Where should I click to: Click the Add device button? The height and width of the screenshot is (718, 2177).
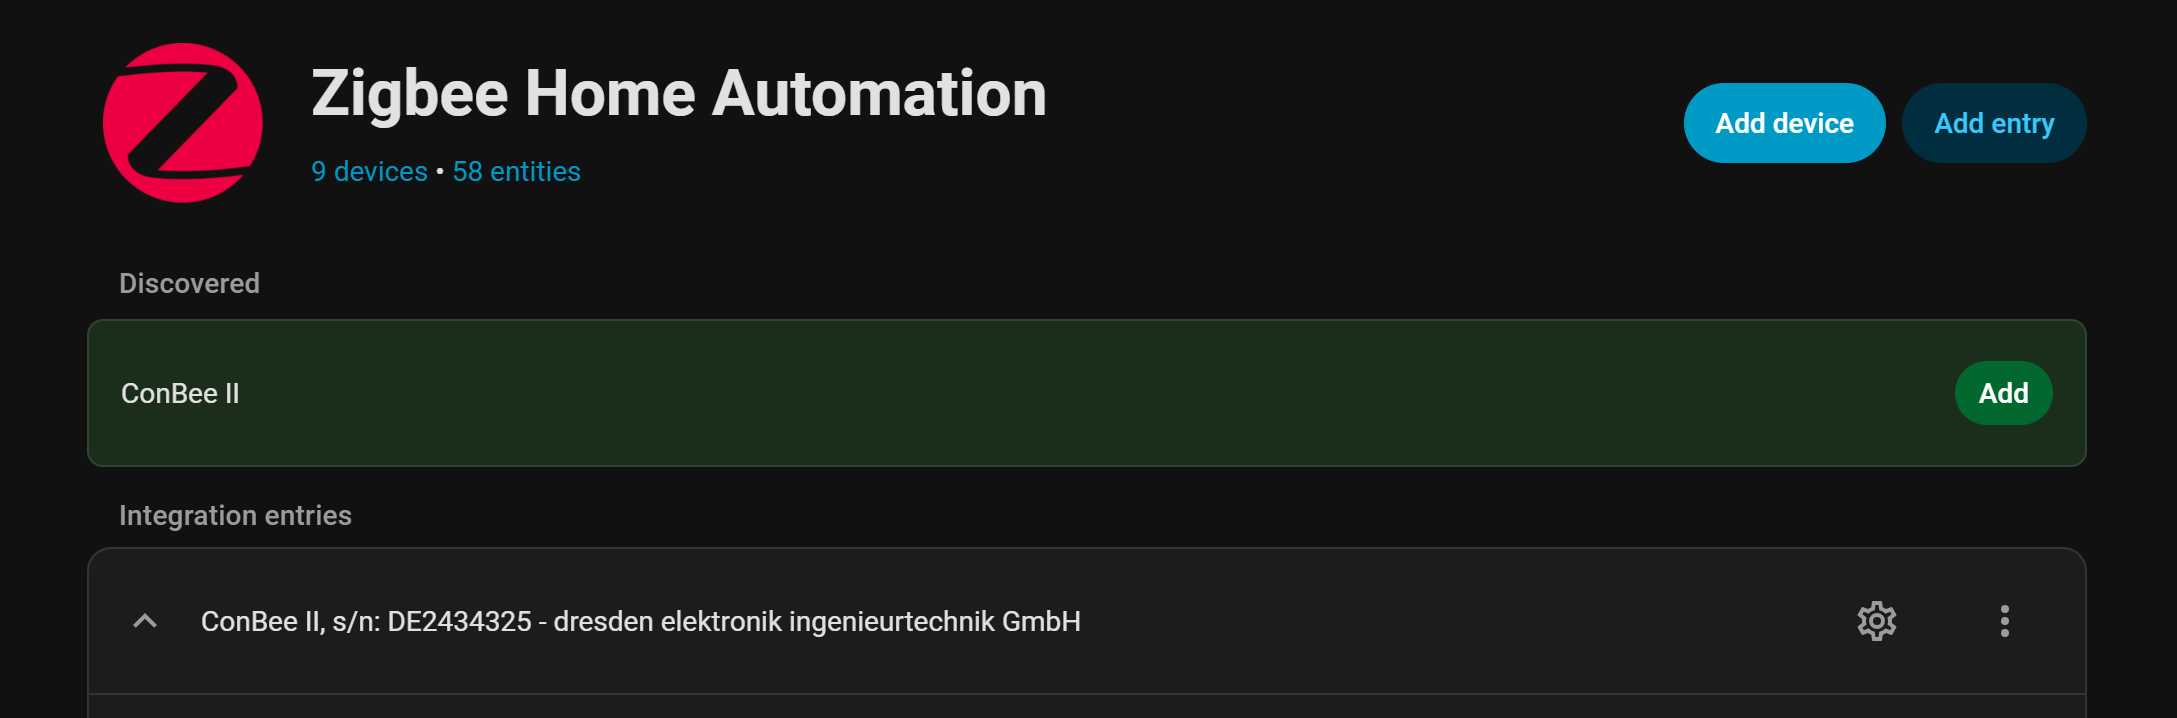1784,123
